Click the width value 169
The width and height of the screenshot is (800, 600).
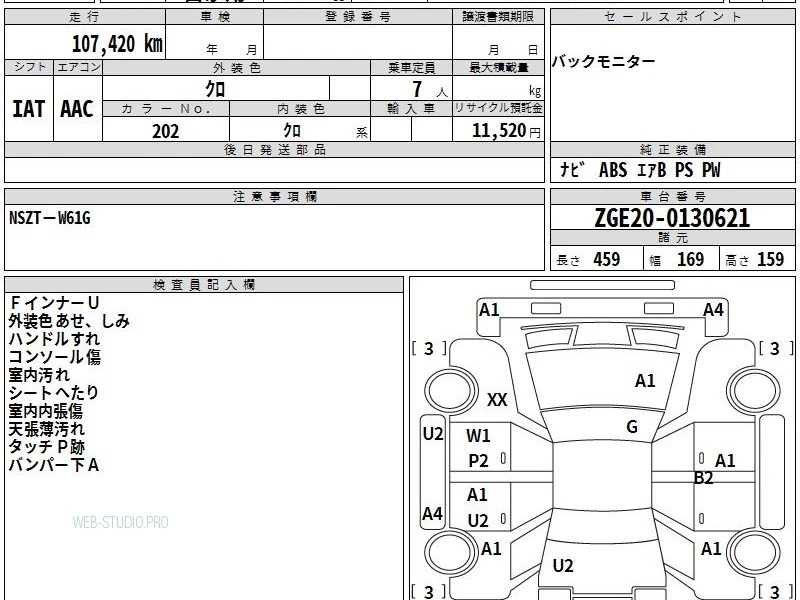(x=690, y=259)
